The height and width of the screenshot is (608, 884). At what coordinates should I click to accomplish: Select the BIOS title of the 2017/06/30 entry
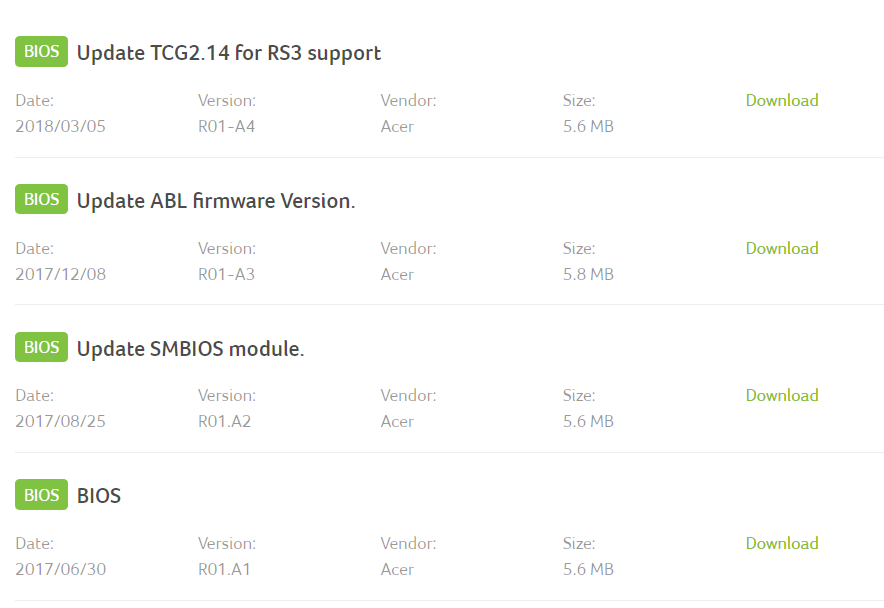click(x=99, y=496)
